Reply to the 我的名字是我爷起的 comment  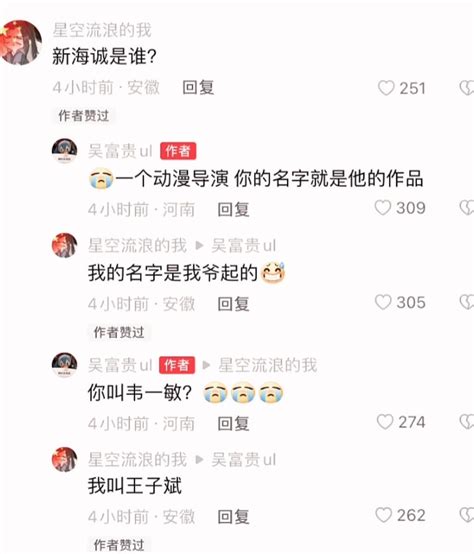point(233,304)
